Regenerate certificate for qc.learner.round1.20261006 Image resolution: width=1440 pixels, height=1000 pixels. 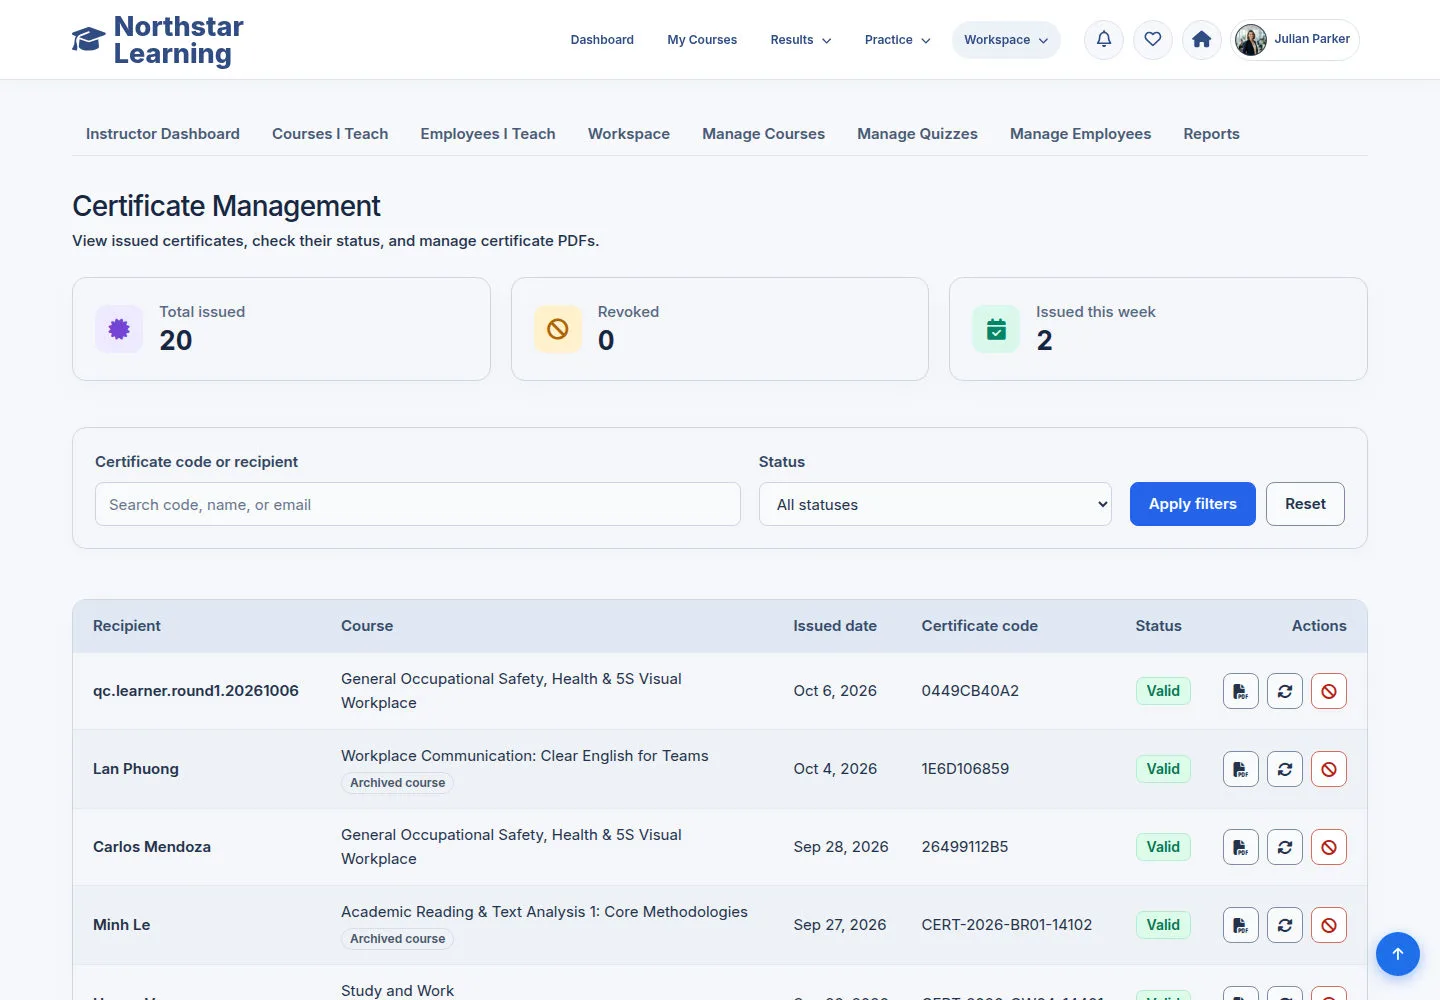point(1285,691)
